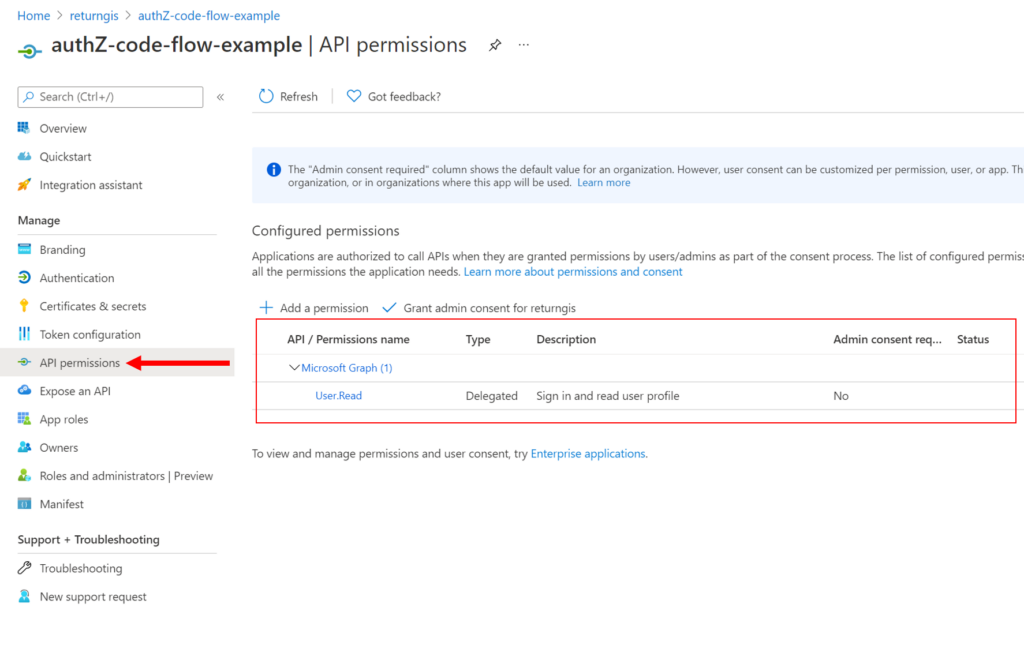Click the magnifier icon in search box
Viewport: 1024px width, 649px height.
28,97
